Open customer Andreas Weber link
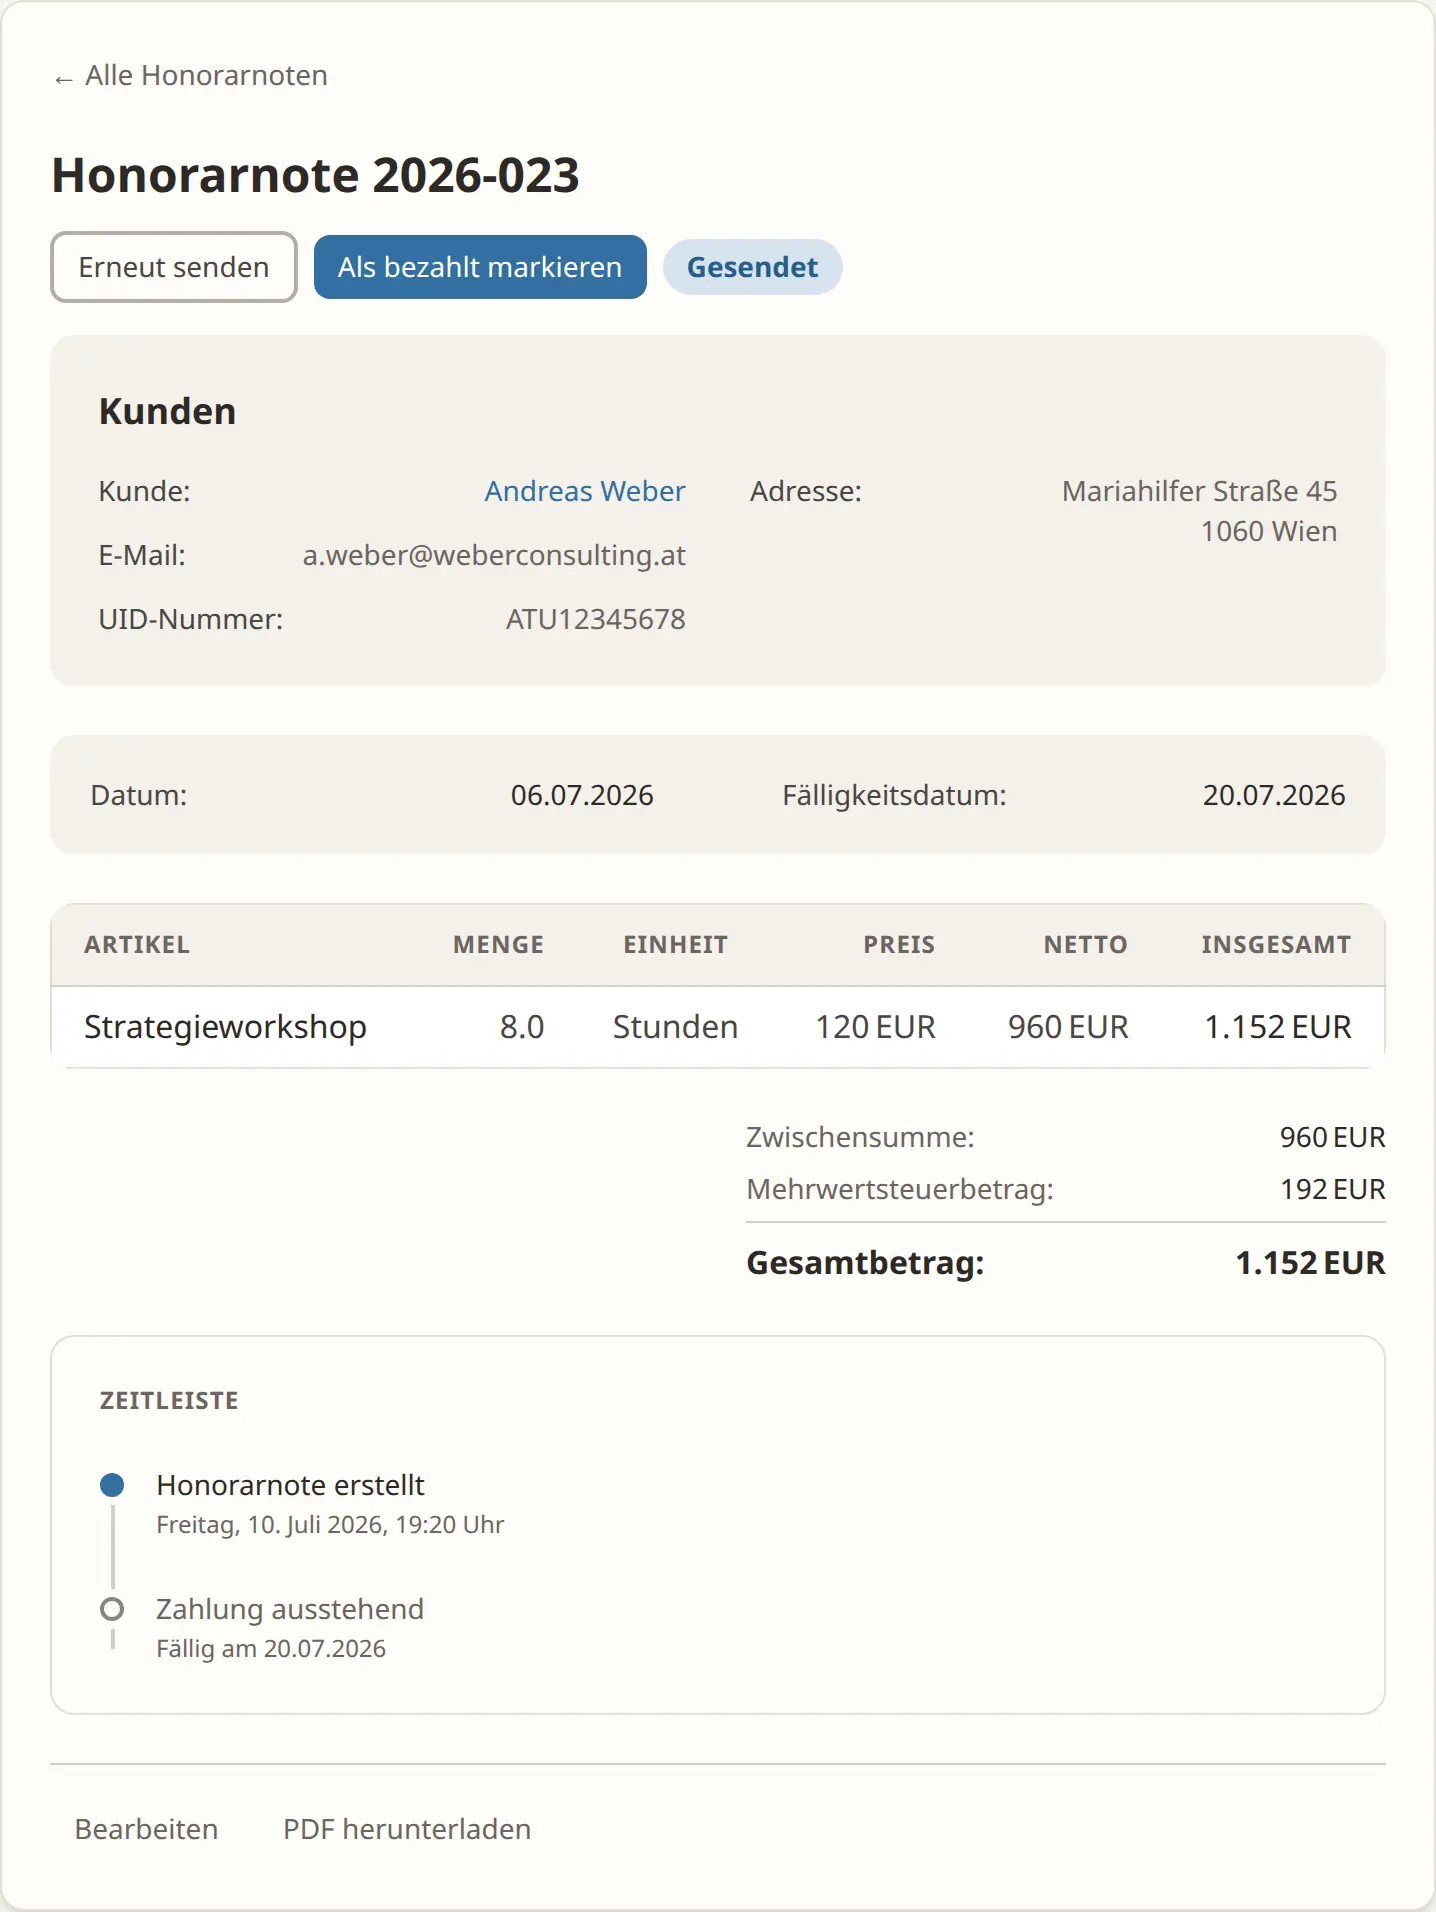 585,491
